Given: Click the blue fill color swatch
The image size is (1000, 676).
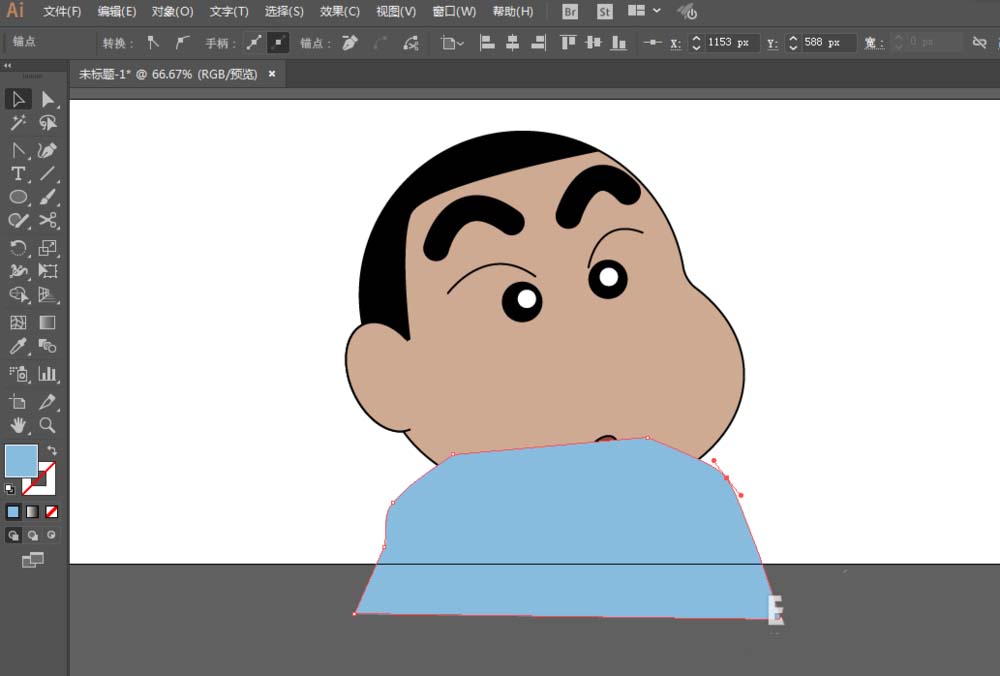Looking at the screenshot, I should click(21, 461).
